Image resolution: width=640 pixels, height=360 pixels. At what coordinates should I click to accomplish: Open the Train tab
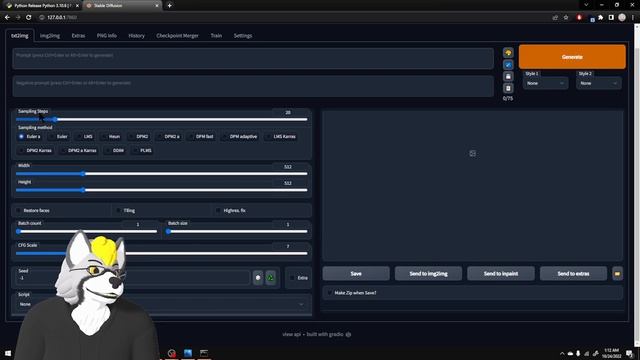tap(216, 36)
